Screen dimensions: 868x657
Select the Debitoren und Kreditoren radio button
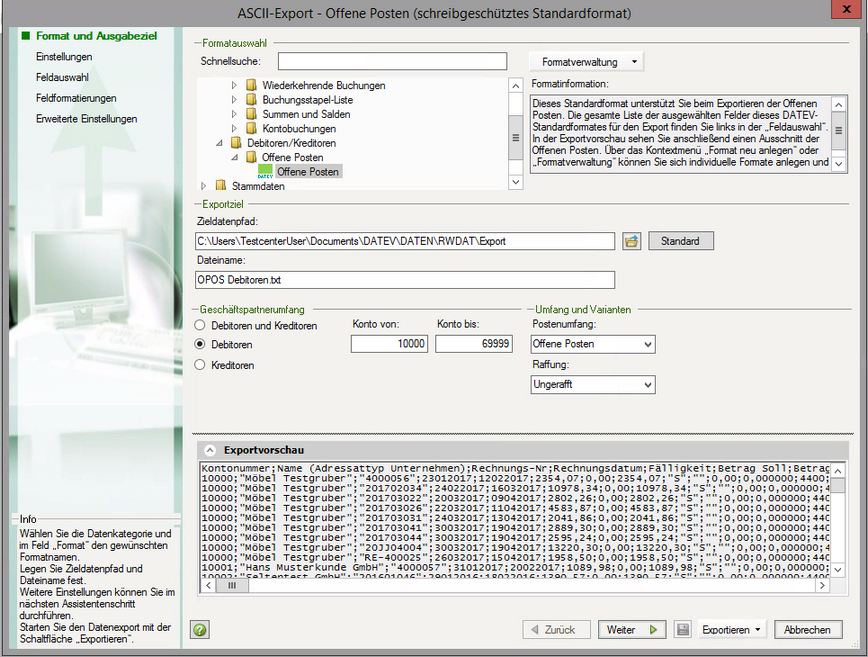tap(200, 325)
